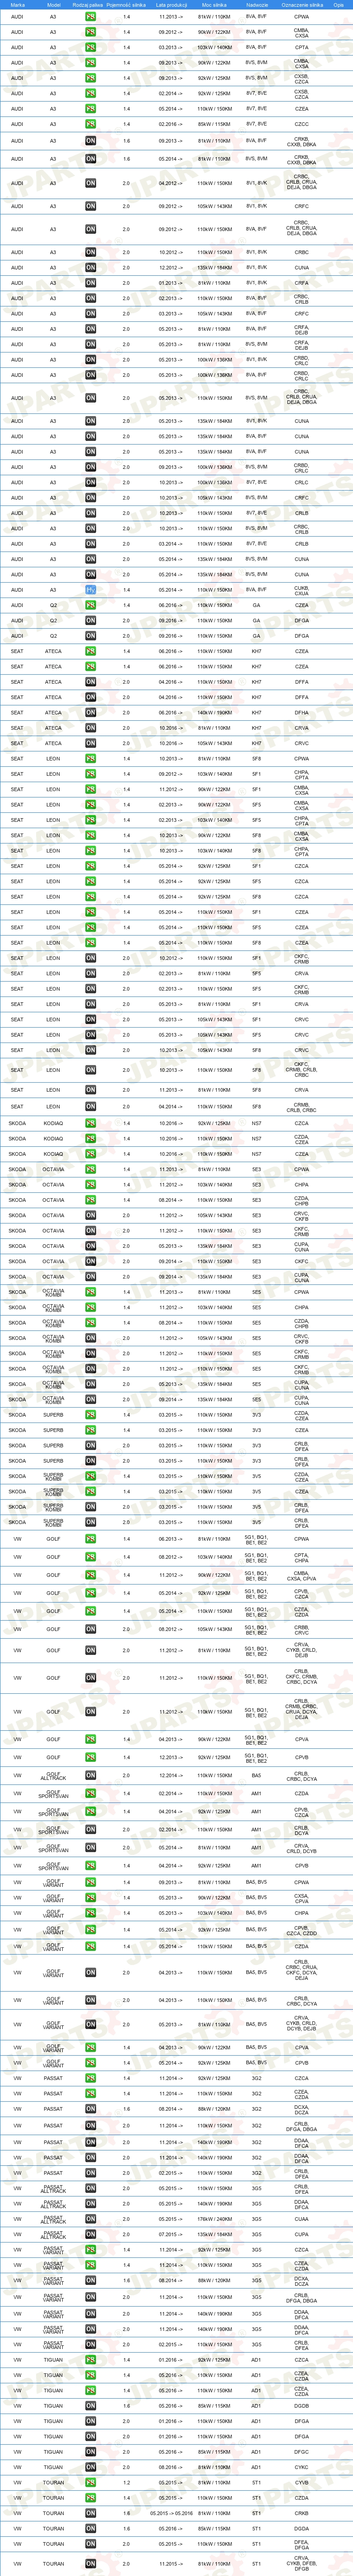353x2576 pixels.
Task: Select the CUKB, CXUA engine code cell
Action: coord(302,589)
